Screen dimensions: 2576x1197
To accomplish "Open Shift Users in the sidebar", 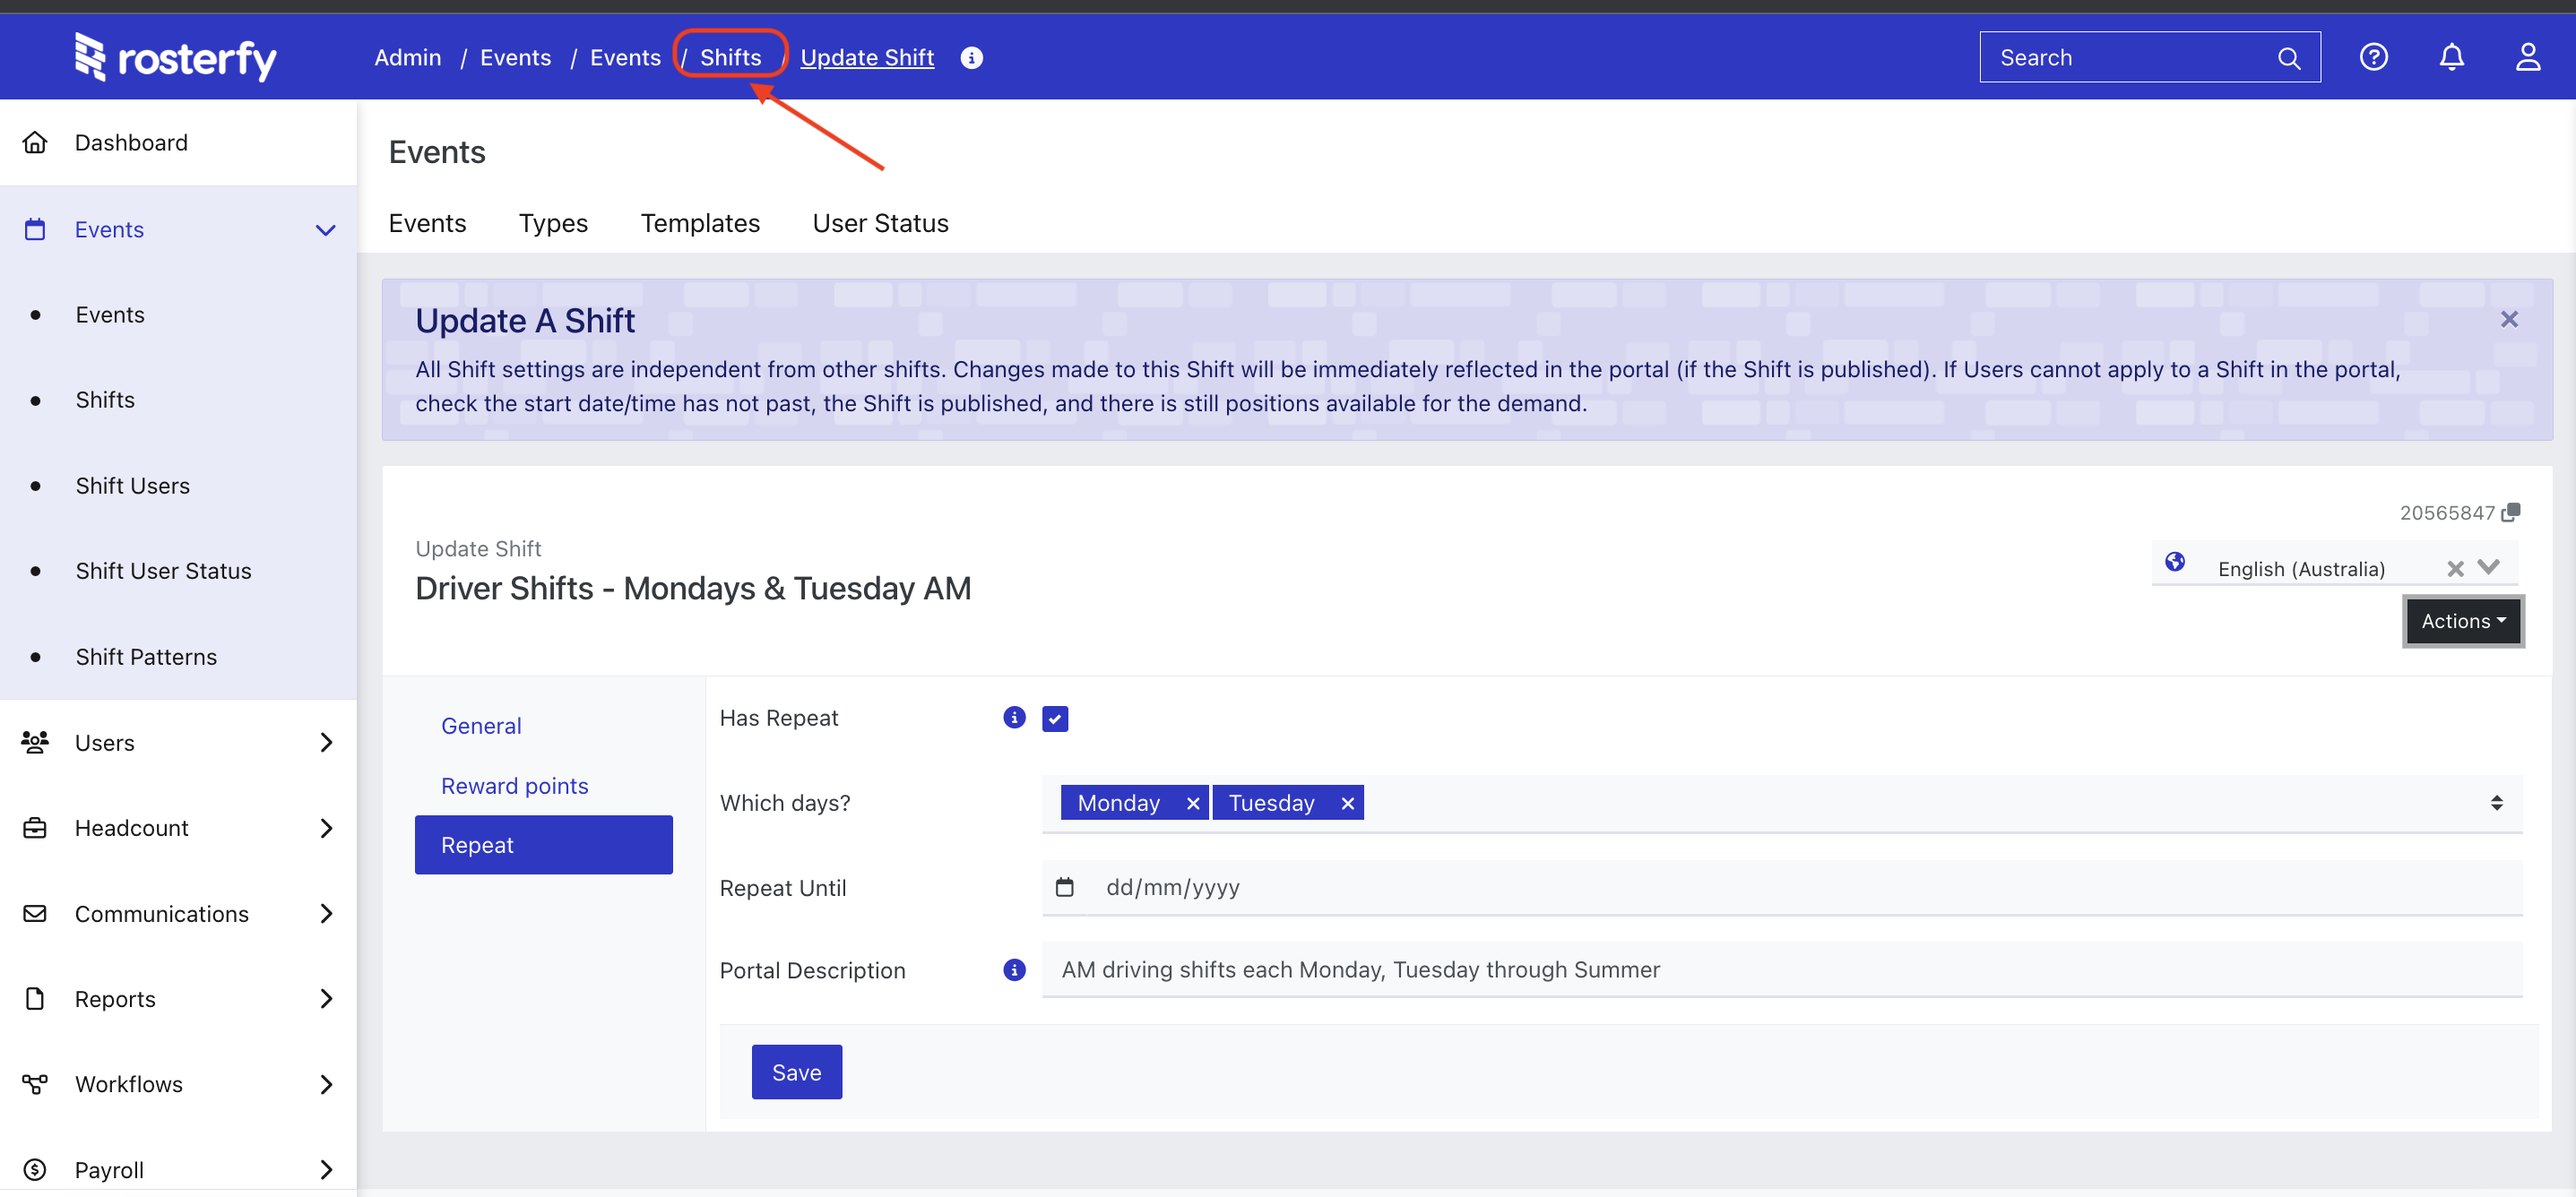I will pos(133,485).
